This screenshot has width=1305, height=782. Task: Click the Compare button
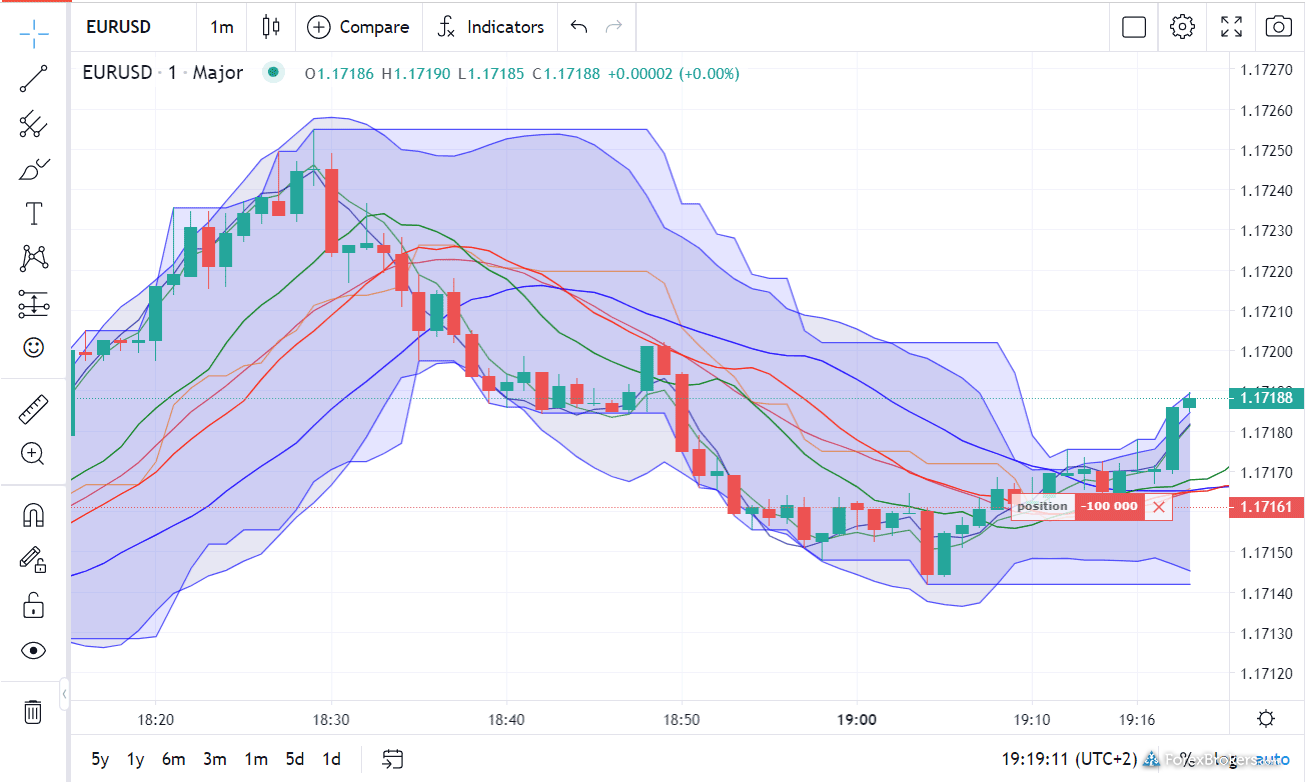pyautogui.click(x=359, y=27)
